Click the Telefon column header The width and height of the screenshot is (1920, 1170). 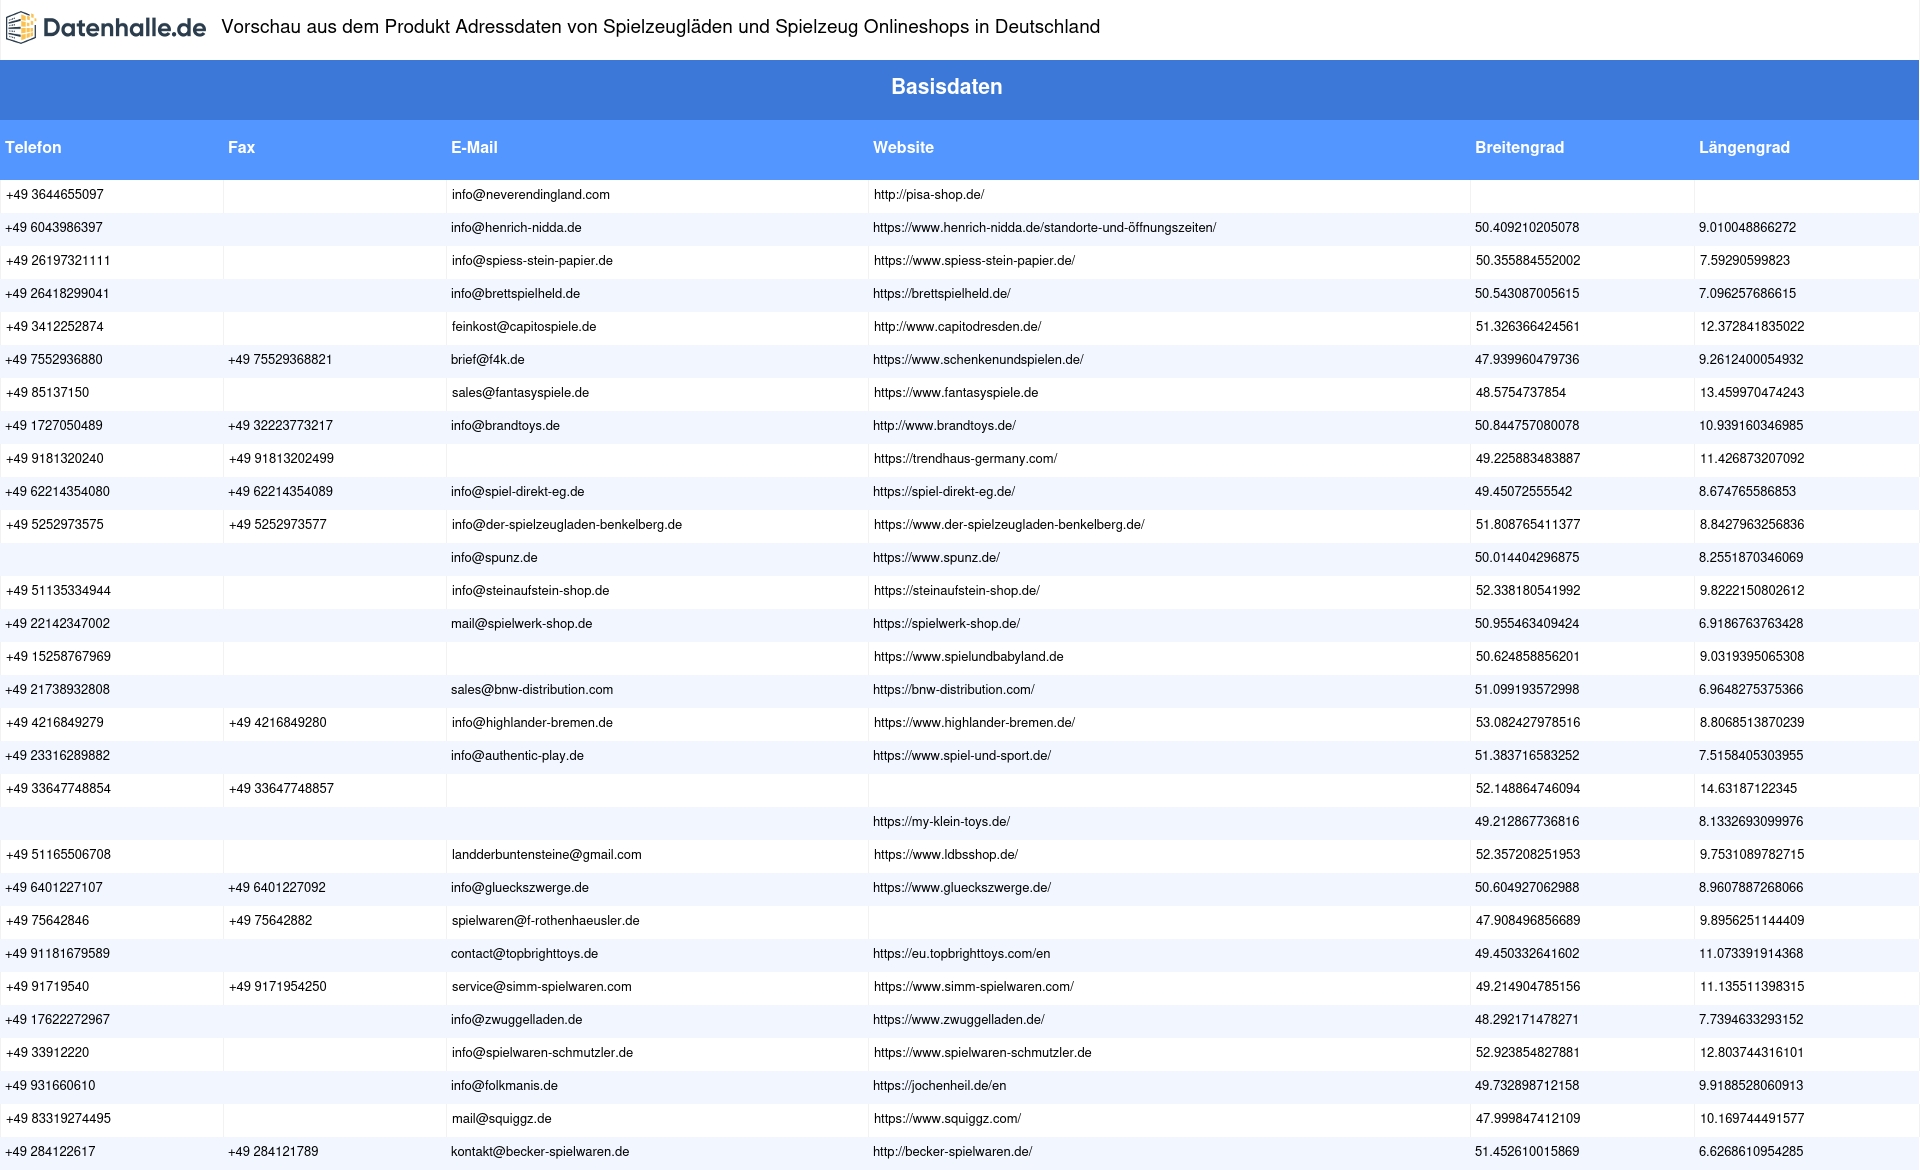[x=33, y=147]
